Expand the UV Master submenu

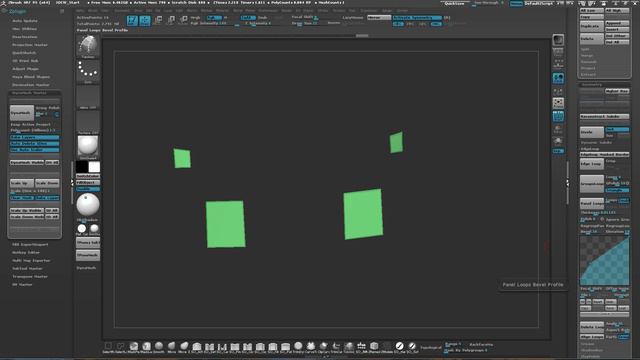[x=22, y=284]
